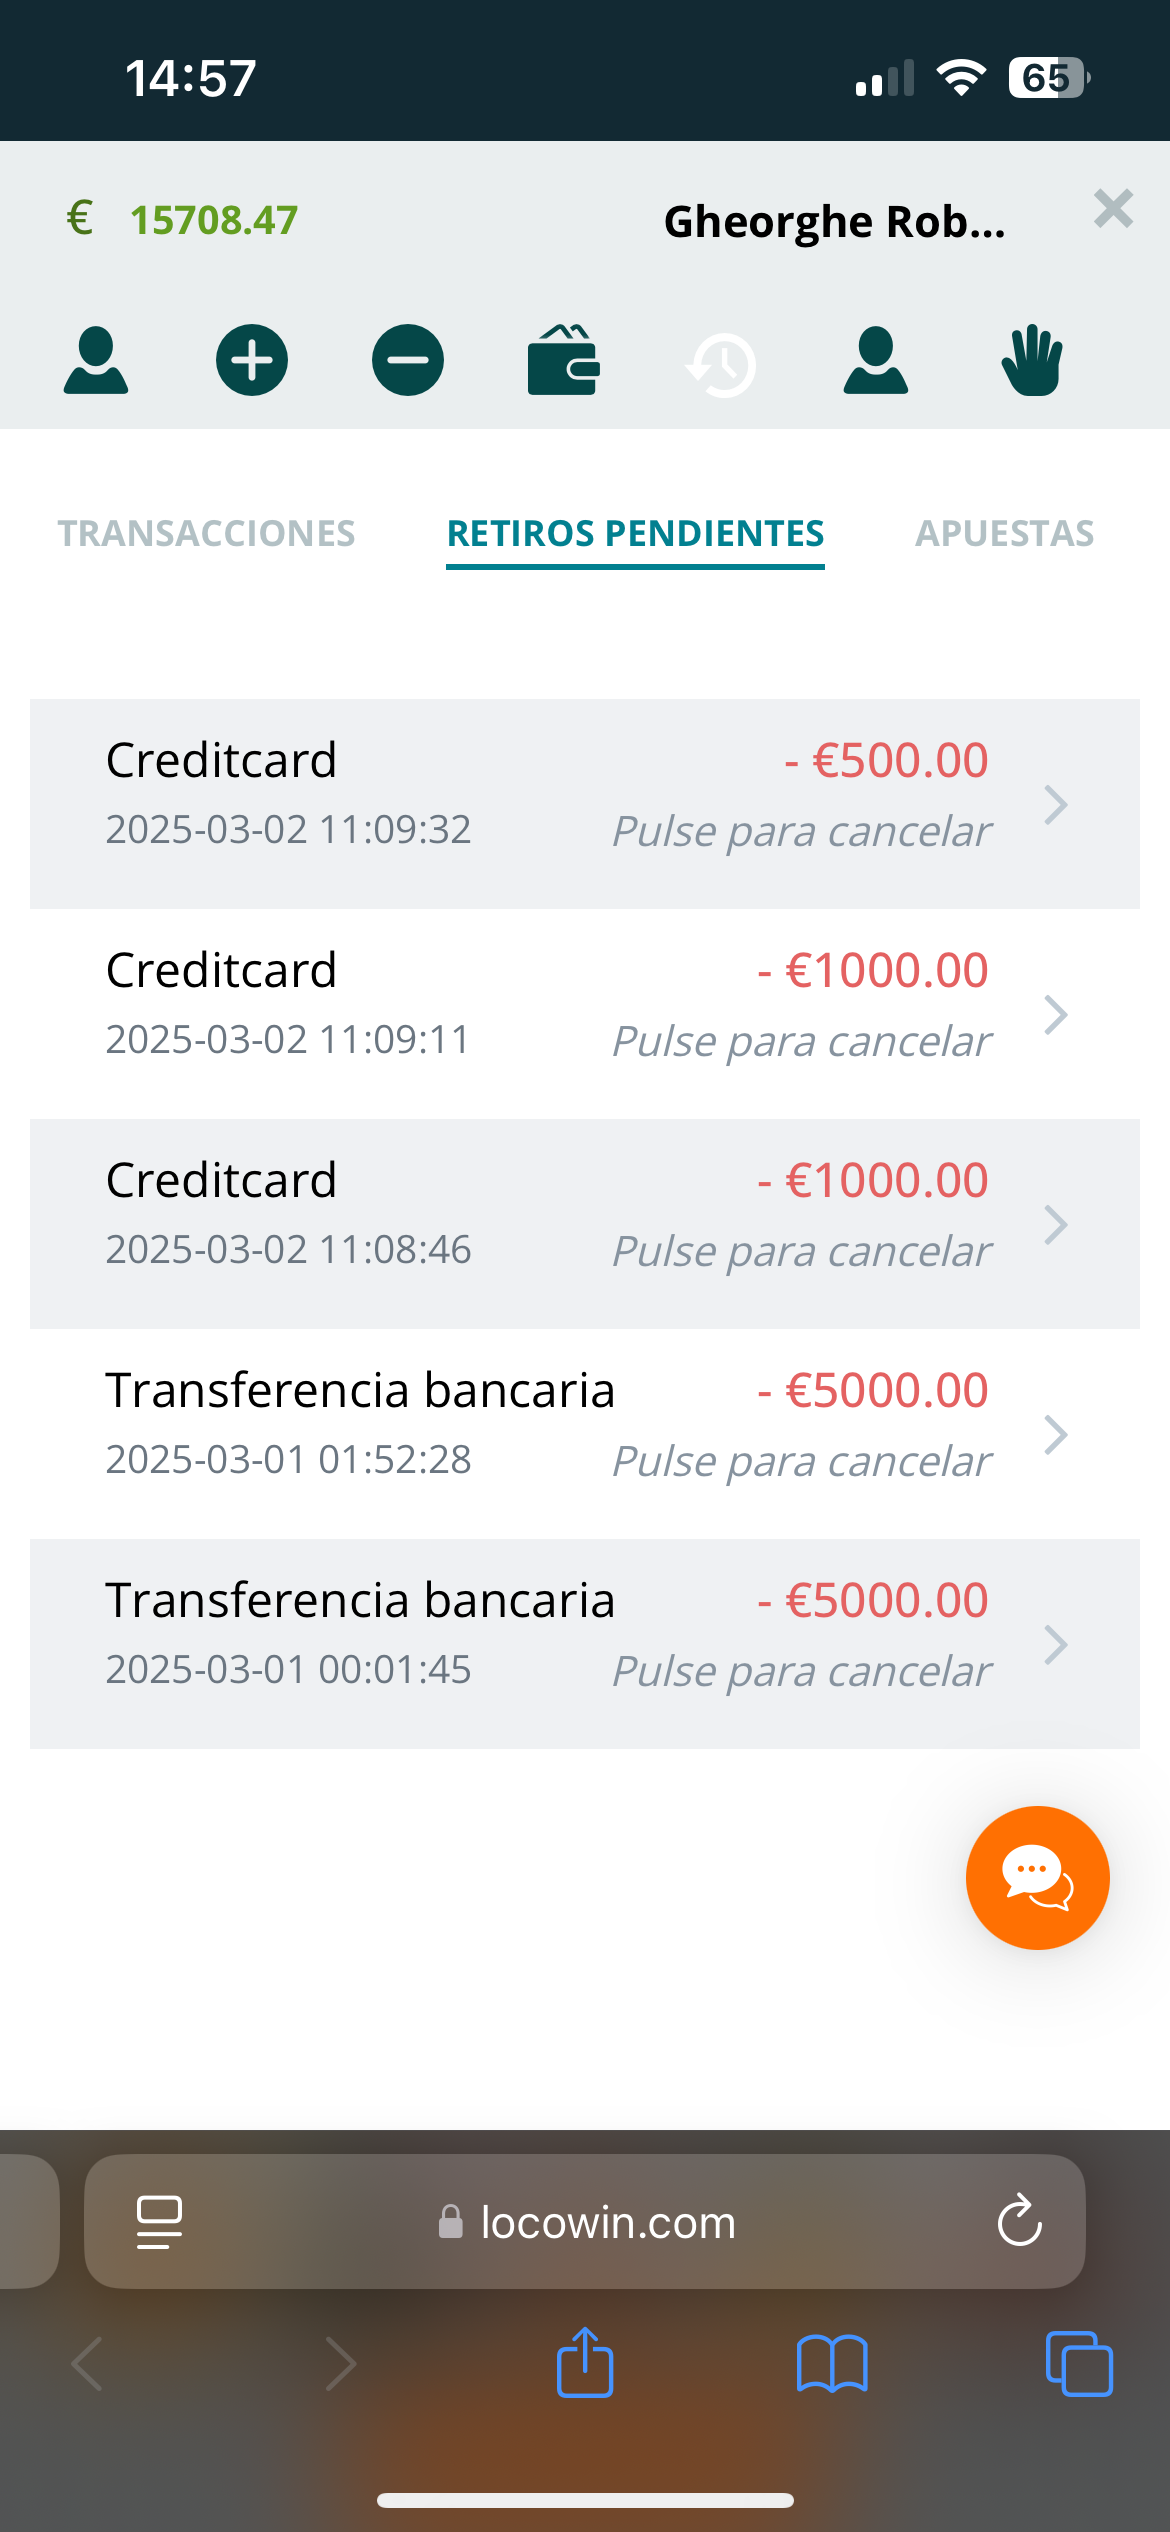
Task: Expand chevron for 11:09:11 Creditcard withdrawal
Action: pyautogui.click(x=1056, y=1015)
